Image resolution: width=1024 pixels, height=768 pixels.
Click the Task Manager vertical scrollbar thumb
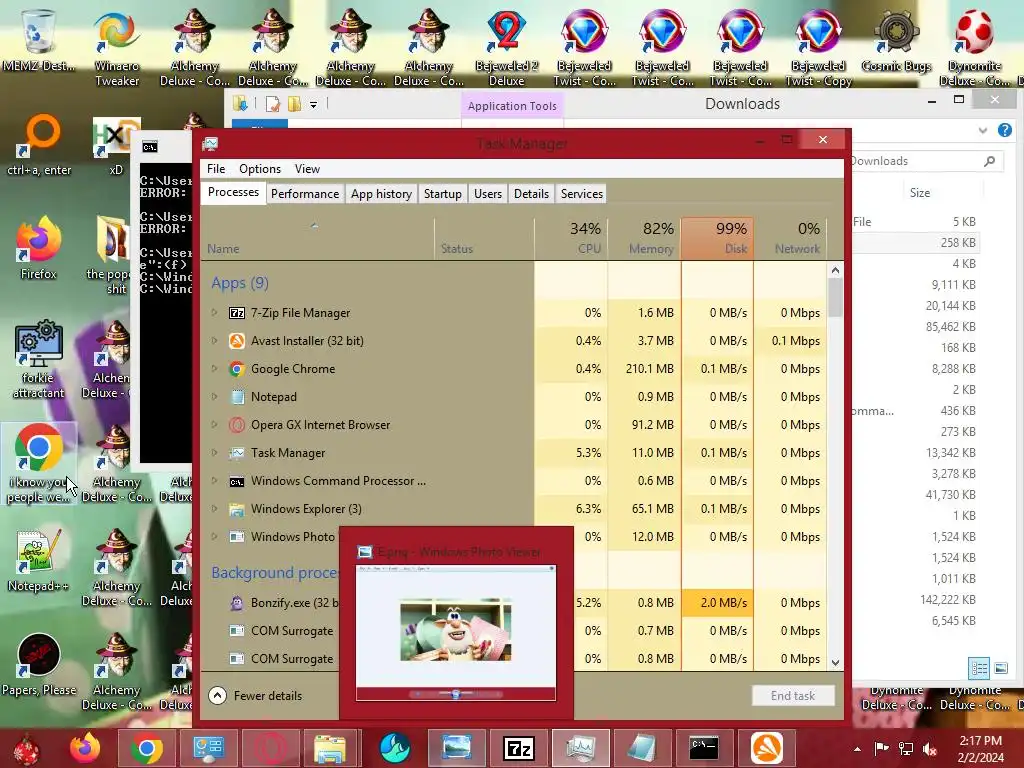click(835, 298)
